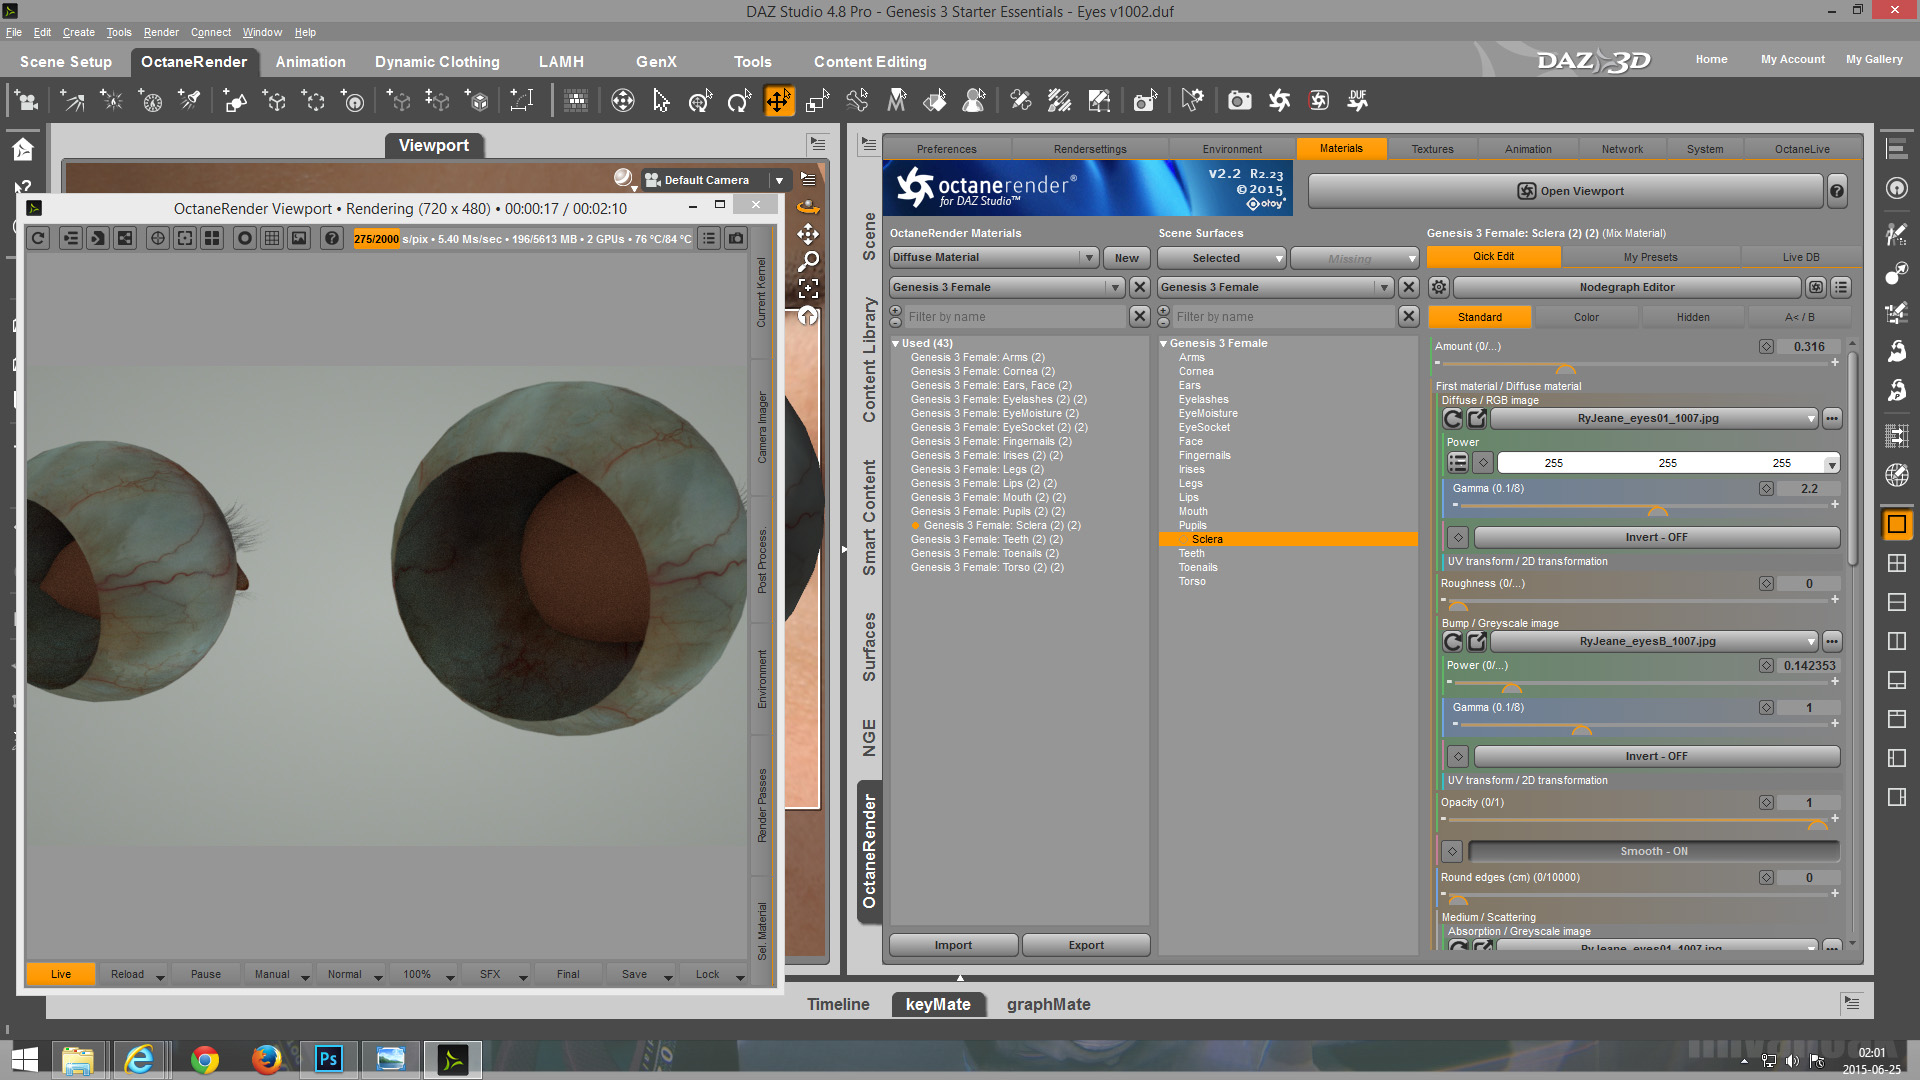Open the Octane viewport help icon
1920x1080 pixels.
332,238
